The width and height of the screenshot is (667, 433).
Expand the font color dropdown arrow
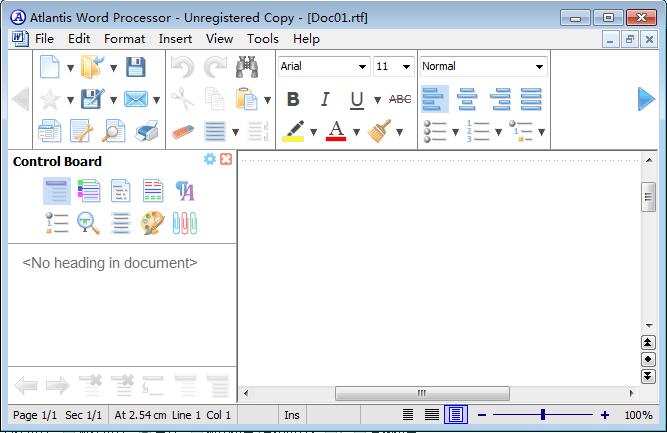point(356,132)
